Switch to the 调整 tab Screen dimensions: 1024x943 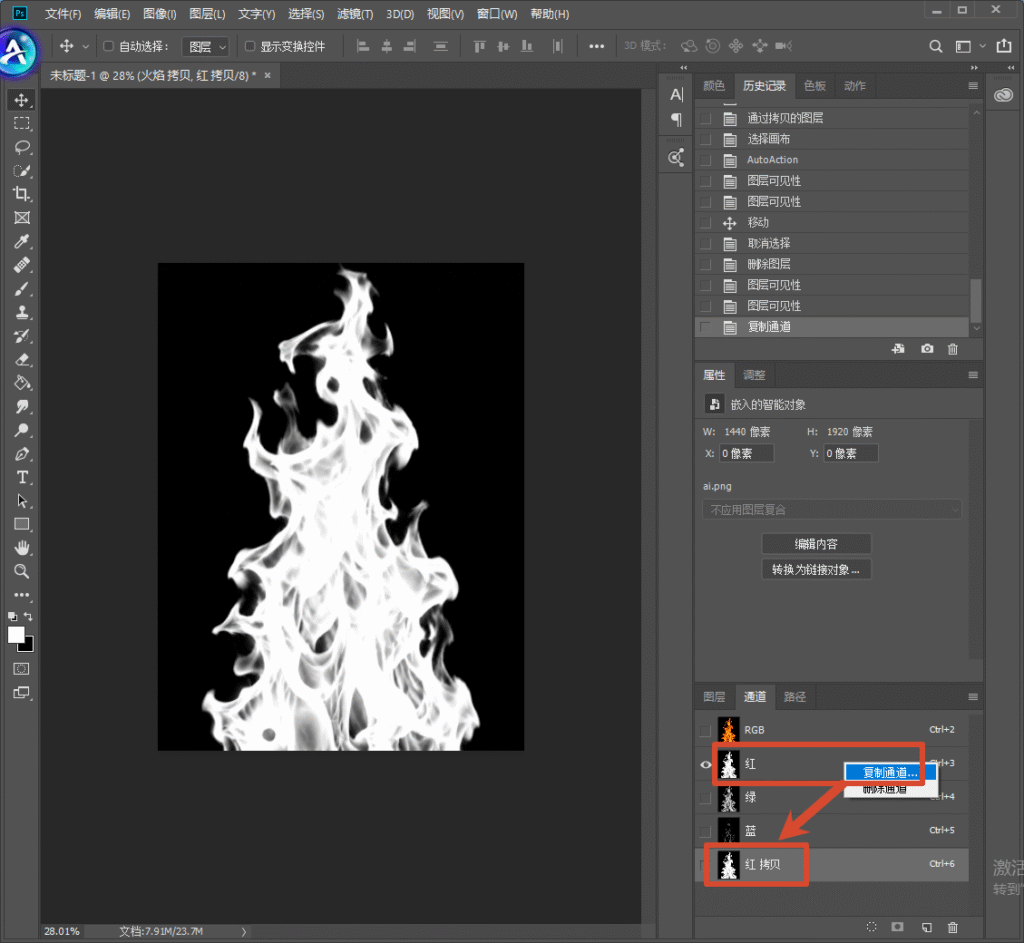[x=754, y=375]
